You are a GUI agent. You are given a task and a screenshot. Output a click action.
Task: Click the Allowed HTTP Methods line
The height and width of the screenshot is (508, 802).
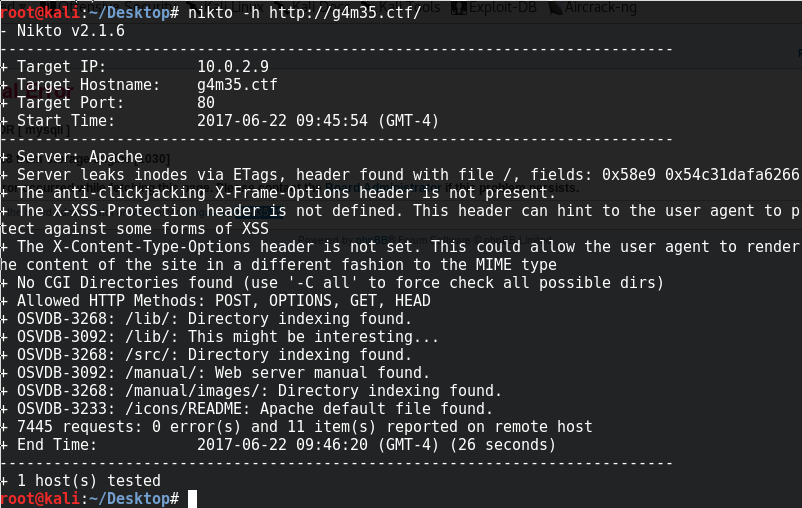click(224, 301)
